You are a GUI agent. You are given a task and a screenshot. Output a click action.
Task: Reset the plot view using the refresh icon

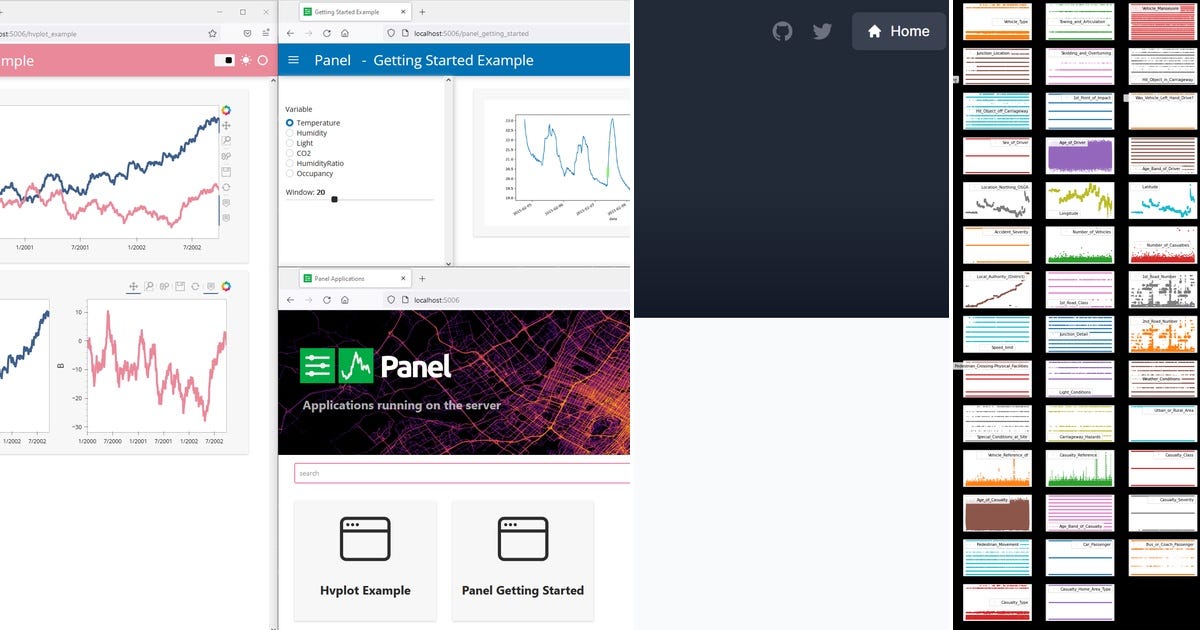tap(226, 187)
